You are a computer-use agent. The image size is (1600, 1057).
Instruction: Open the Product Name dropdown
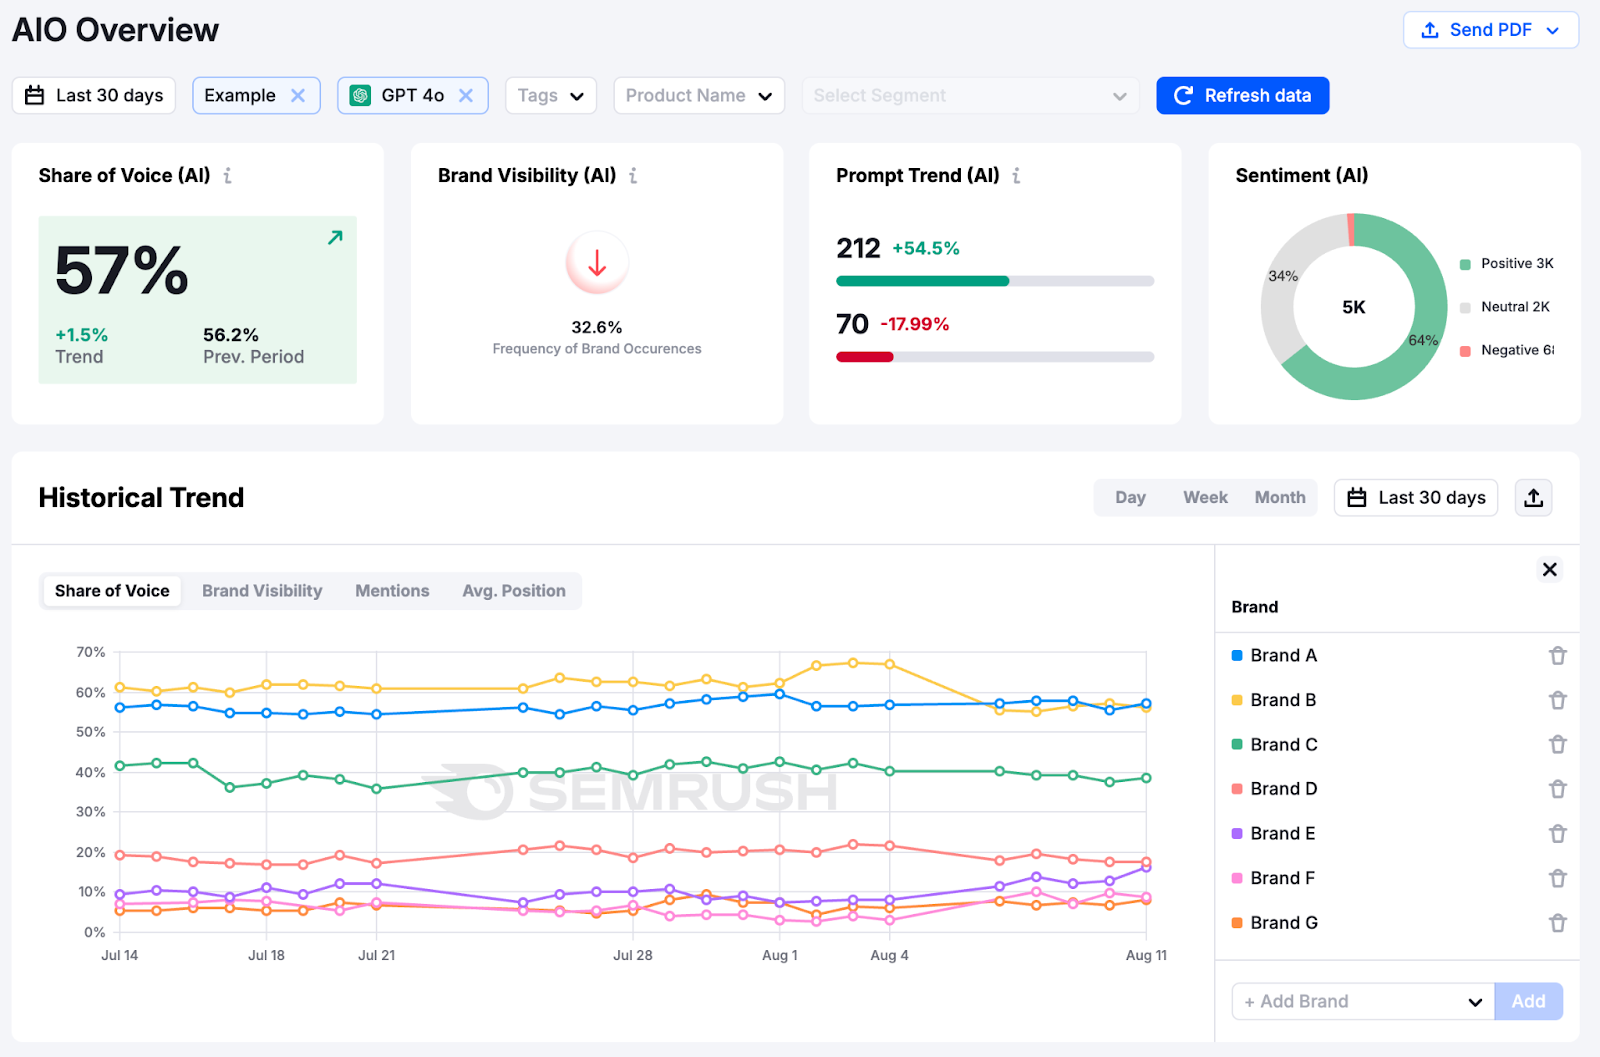(698, 95)
